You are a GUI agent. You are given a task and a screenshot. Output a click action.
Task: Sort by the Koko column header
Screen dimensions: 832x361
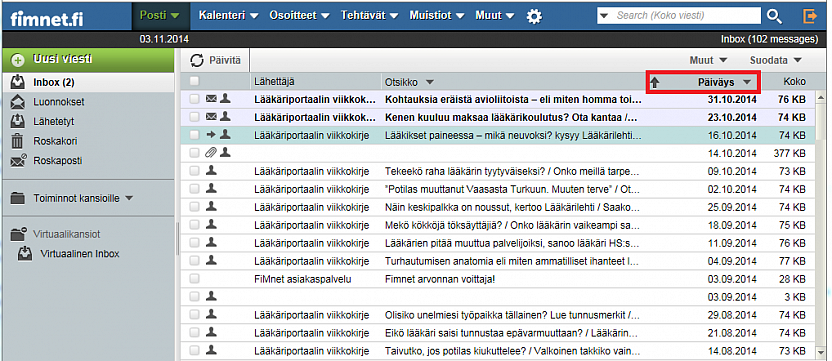794,82
